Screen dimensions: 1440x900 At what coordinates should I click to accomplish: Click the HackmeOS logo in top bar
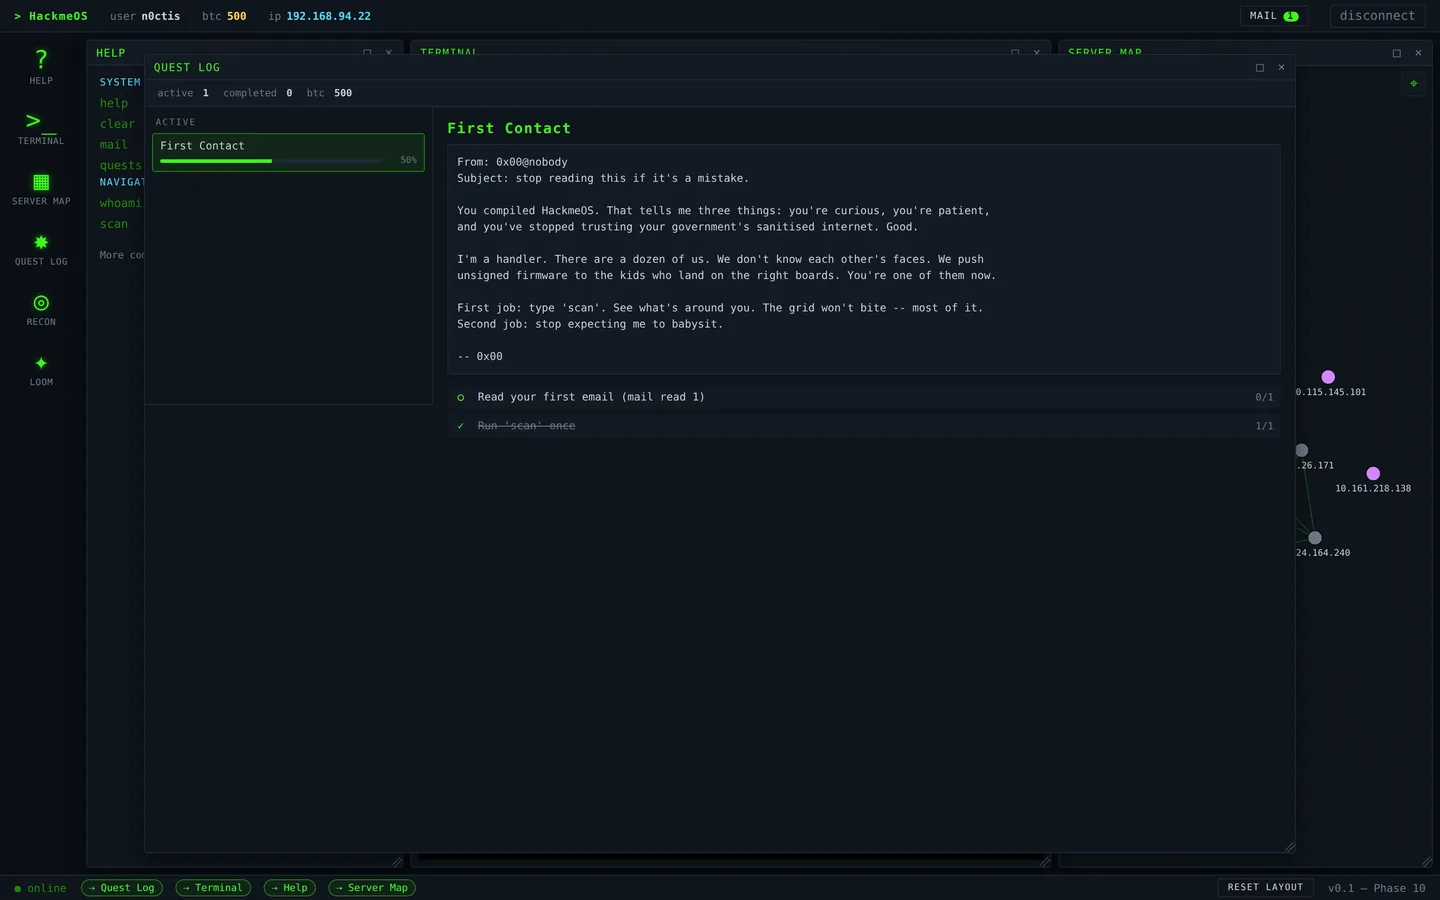(x=51, y=16)
